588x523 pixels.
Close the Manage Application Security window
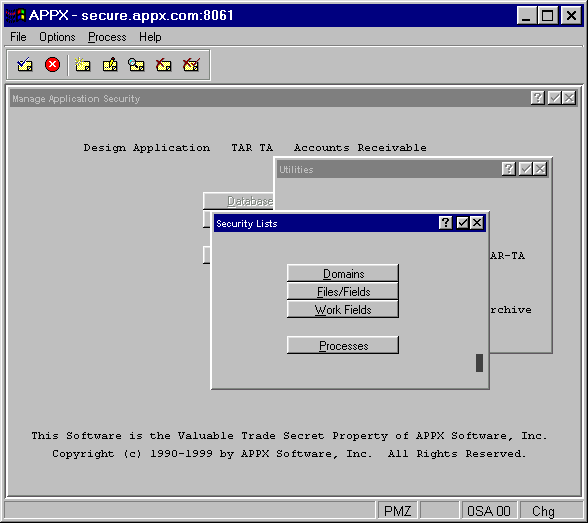(569, 98)
